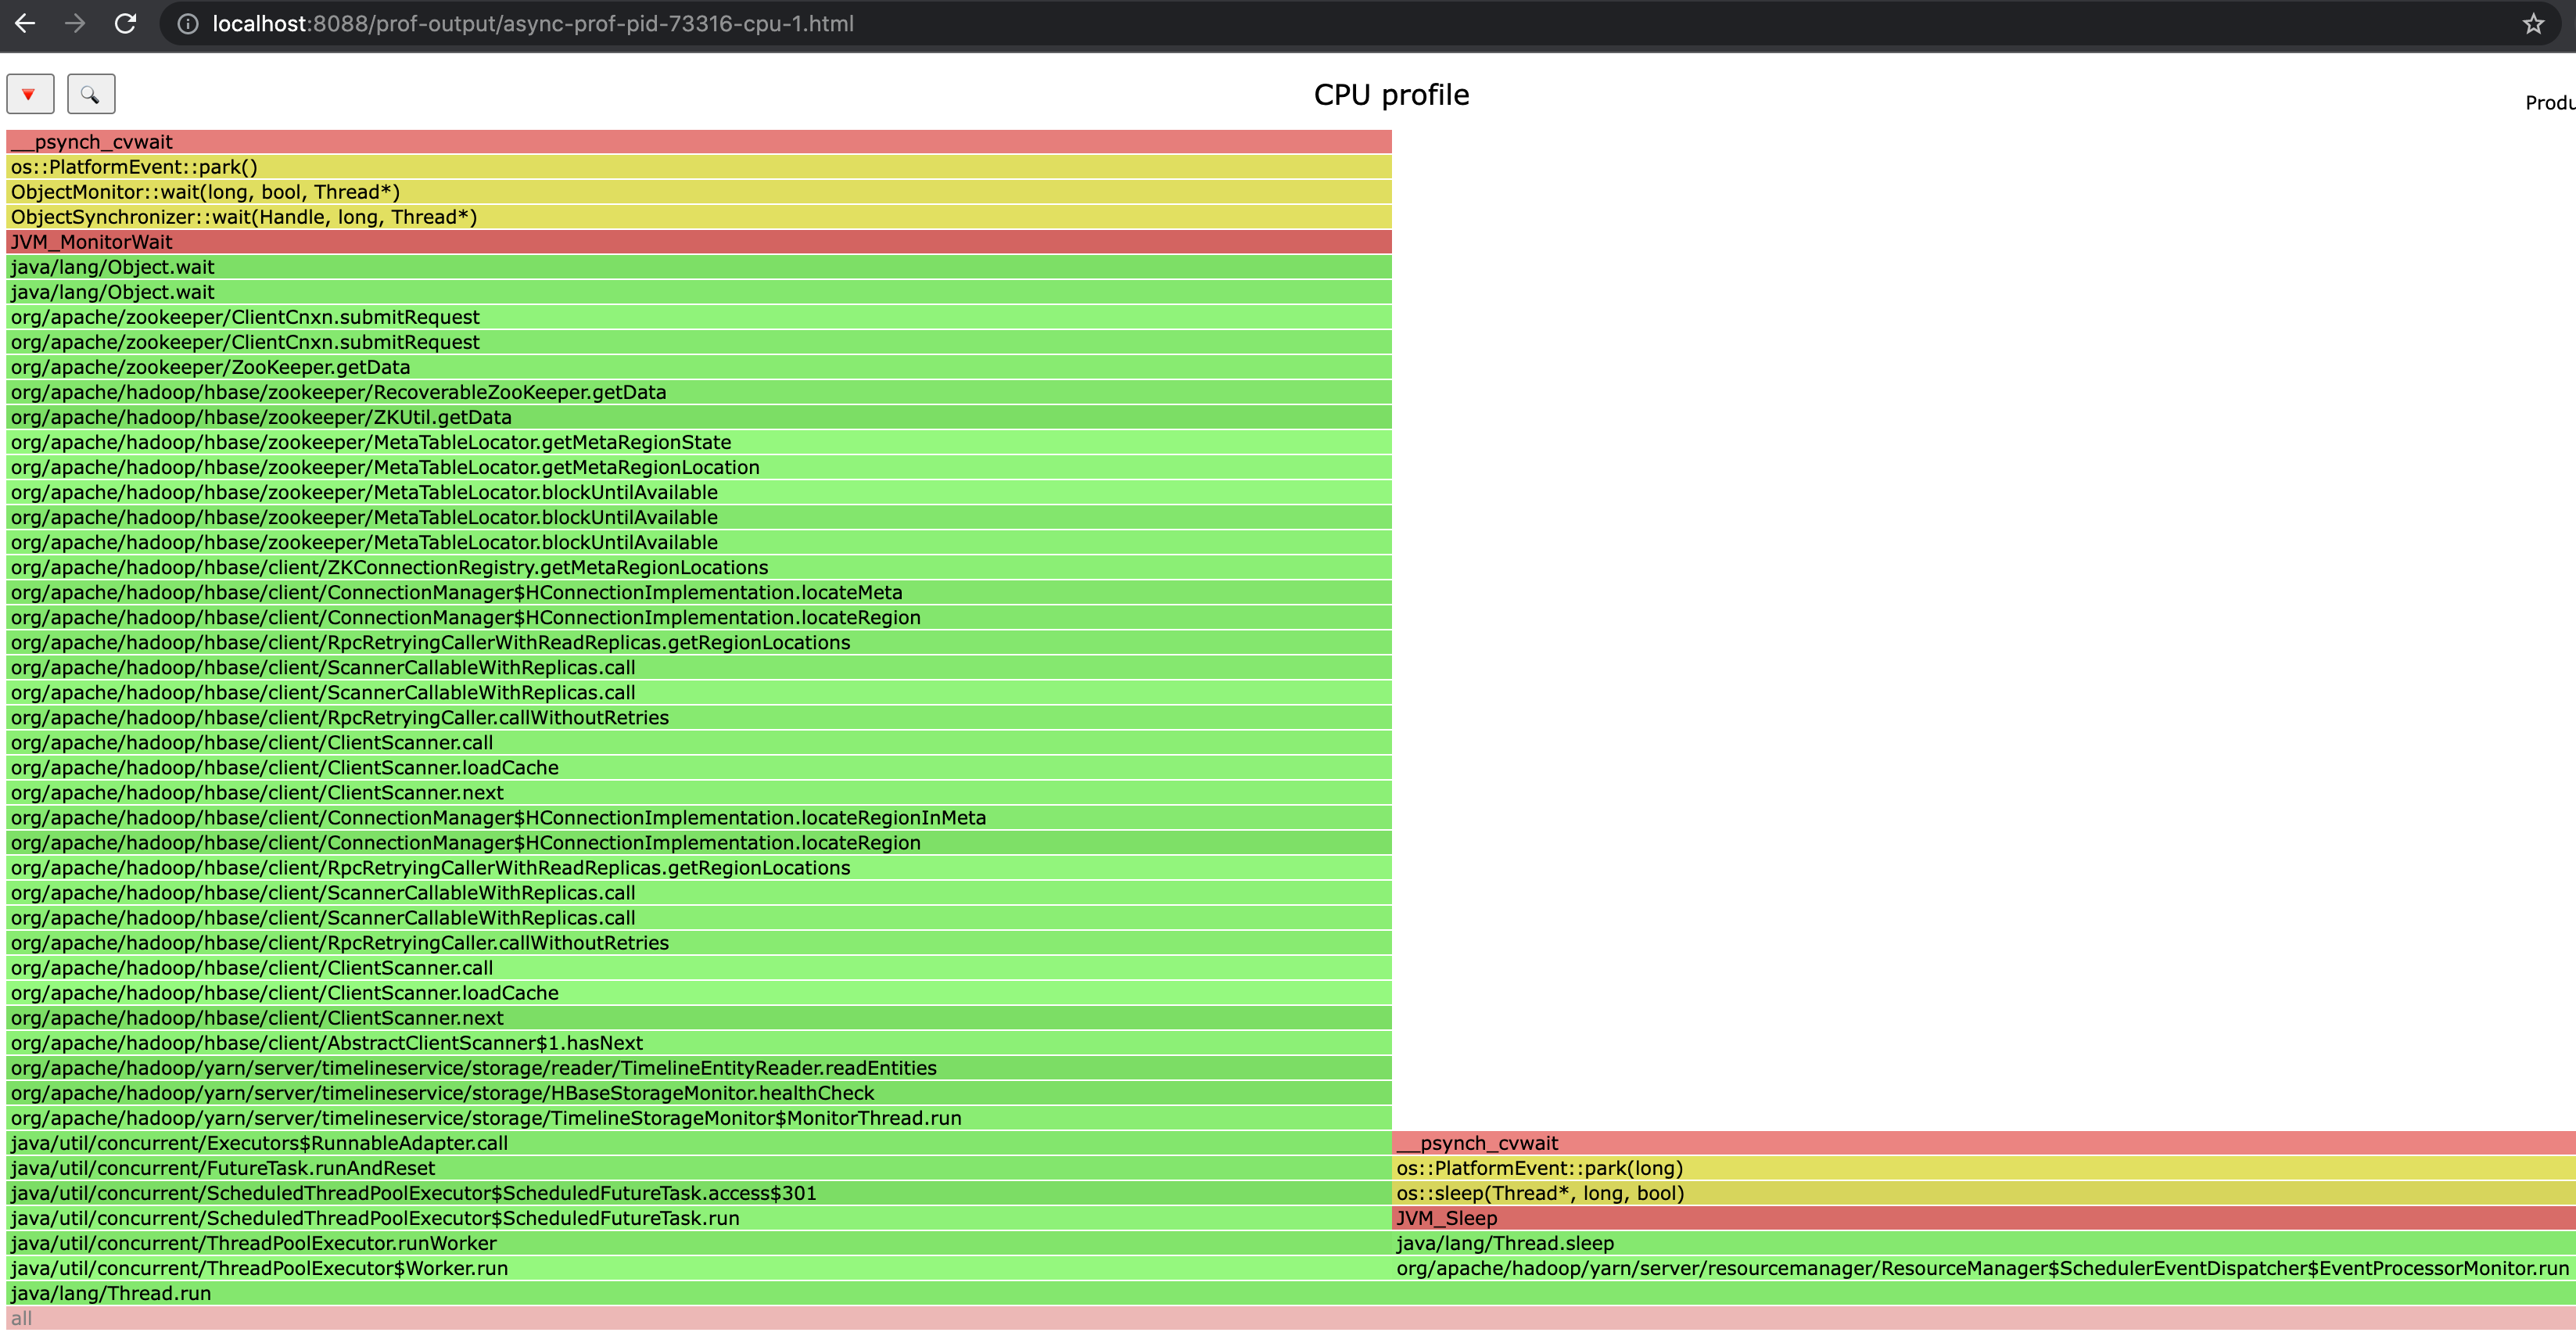Zoom into the JVM_MonitorWait frame
This screenshot has height=1336, width=2576.
[x=698, y=242]
